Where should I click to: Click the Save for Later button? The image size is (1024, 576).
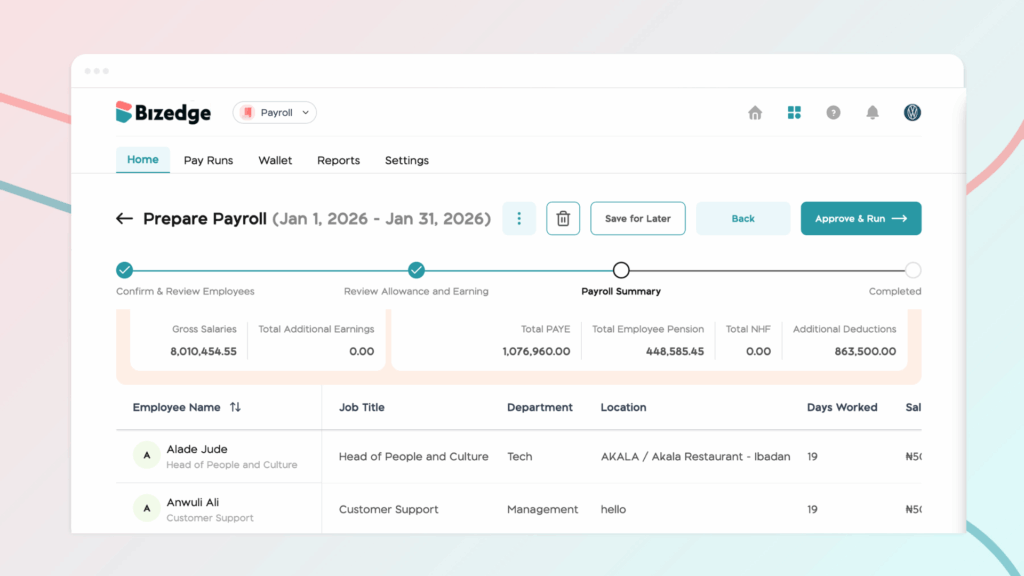[x=638, y=219]
